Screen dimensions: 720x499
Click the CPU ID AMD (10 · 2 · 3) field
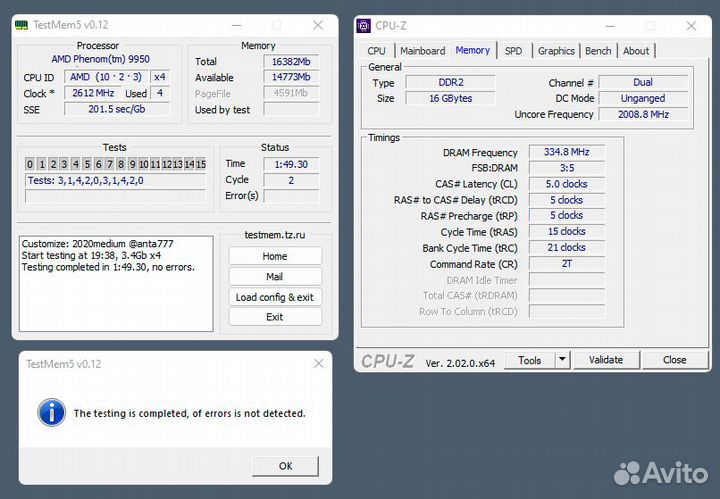106,77
